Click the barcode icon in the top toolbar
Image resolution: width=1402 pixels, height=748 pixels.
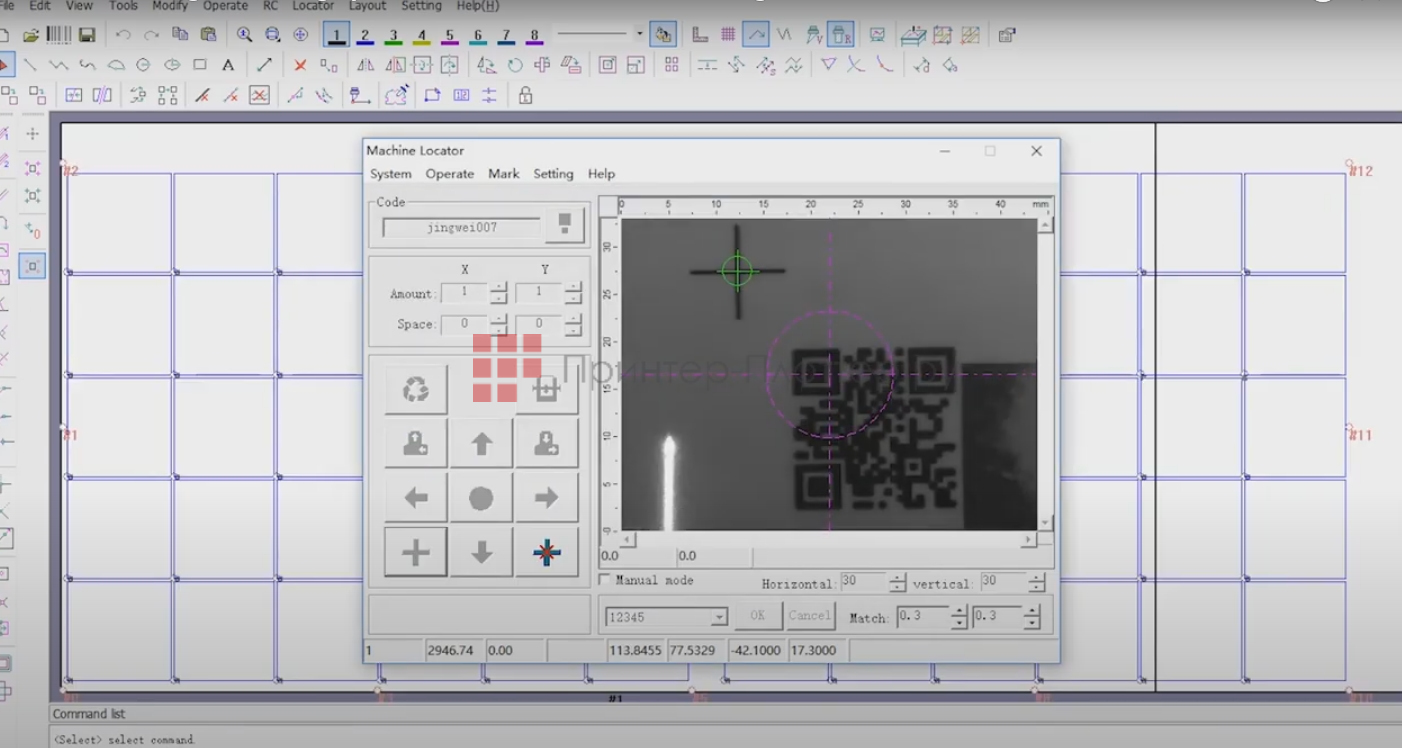59,35
